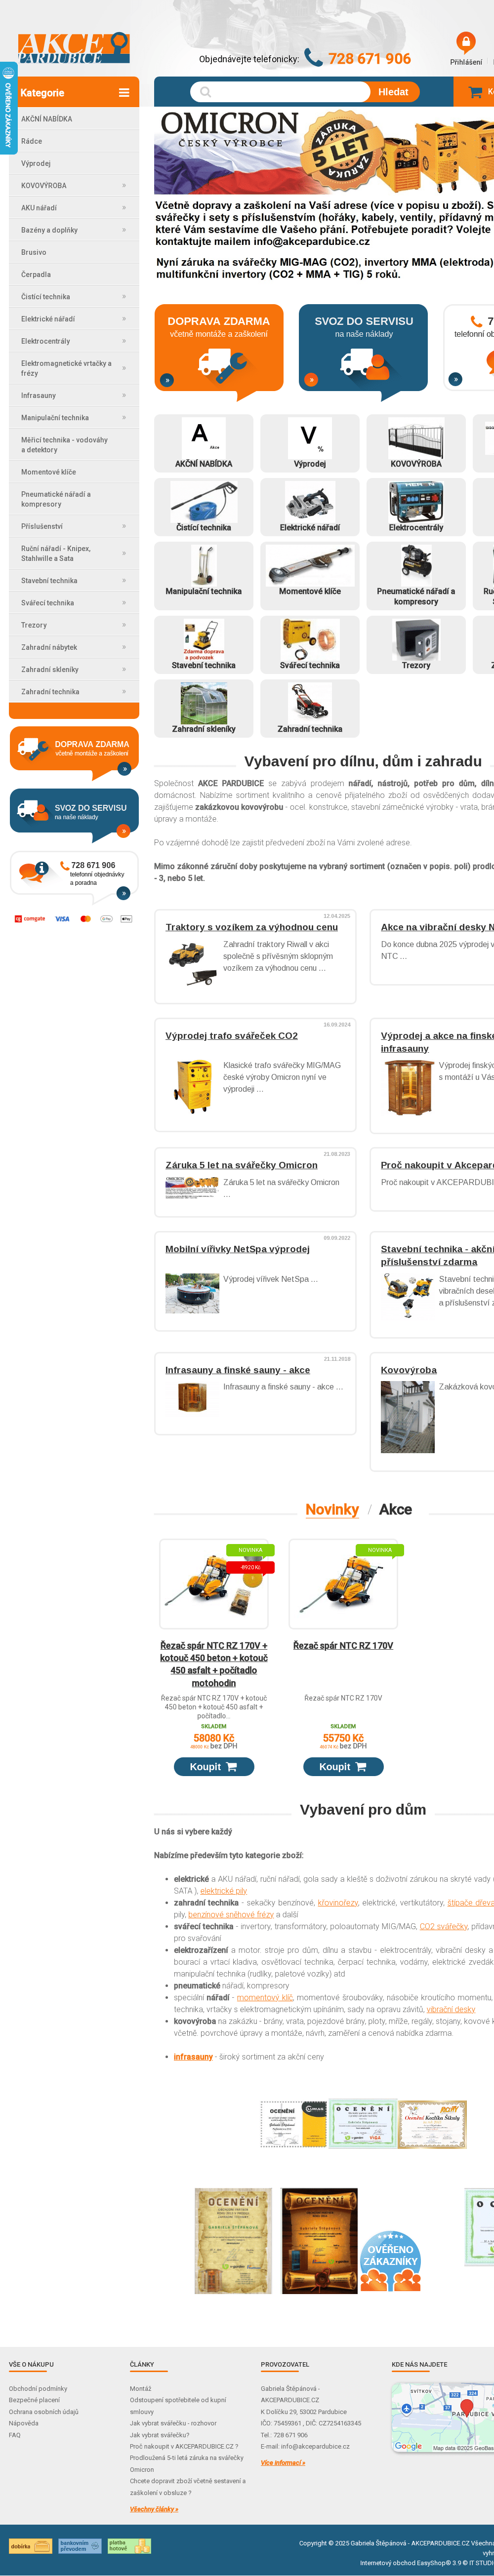Switch to the Novinky tab
Image resolution: width=494 pixels, height=2576 pixels.
pos(332,1509)
